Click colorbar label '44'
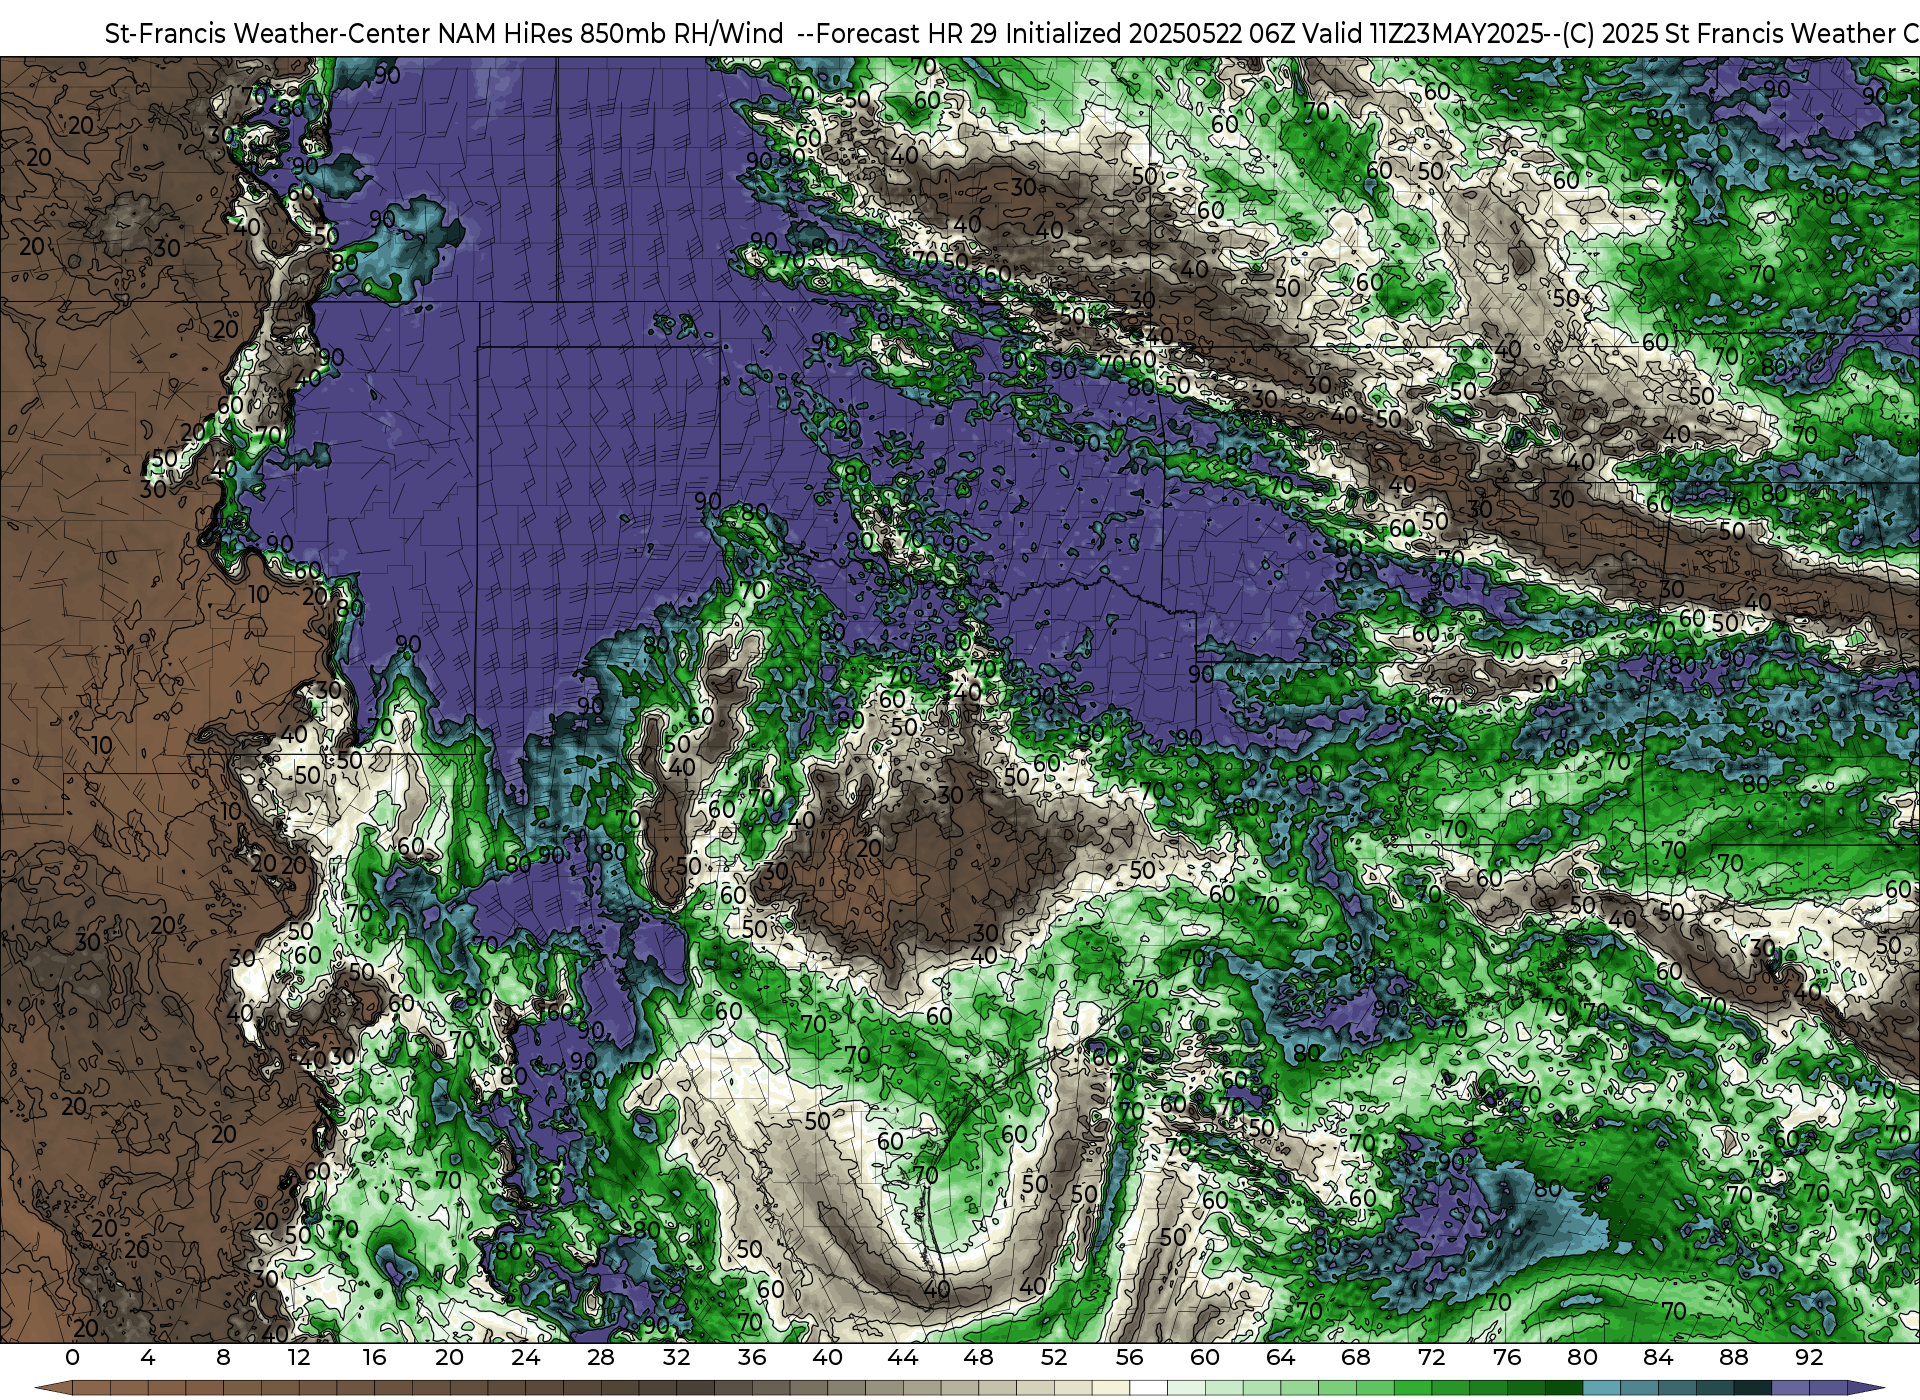1920x1400 pixels. 903,1358
